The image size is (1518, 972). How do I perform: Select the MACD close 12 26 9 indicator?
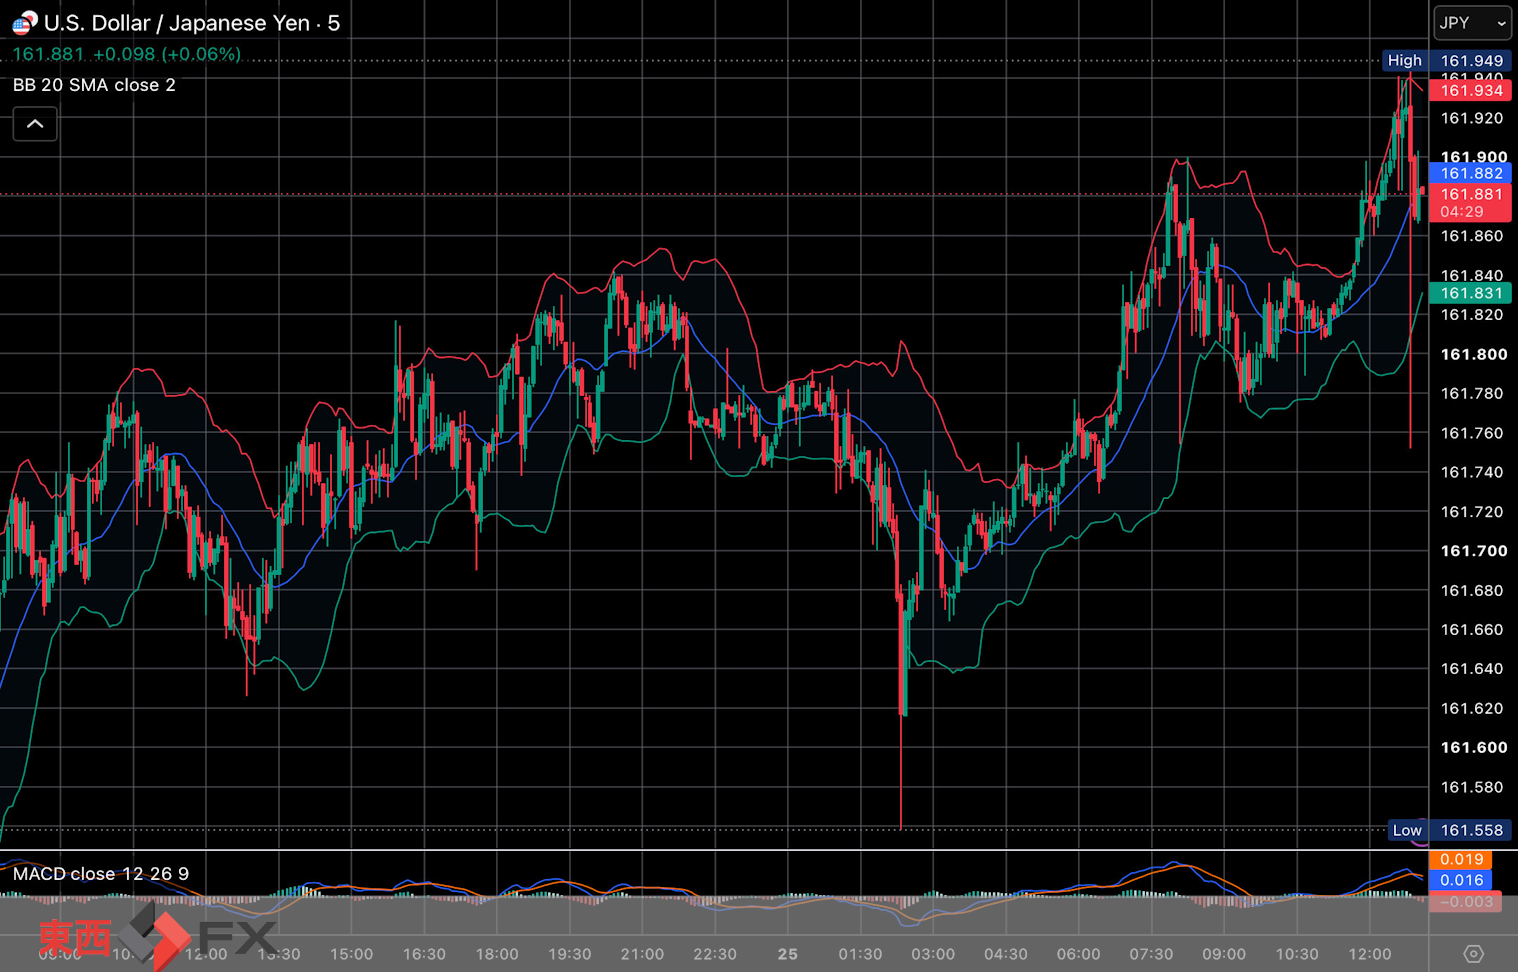[x=100, y=874]
